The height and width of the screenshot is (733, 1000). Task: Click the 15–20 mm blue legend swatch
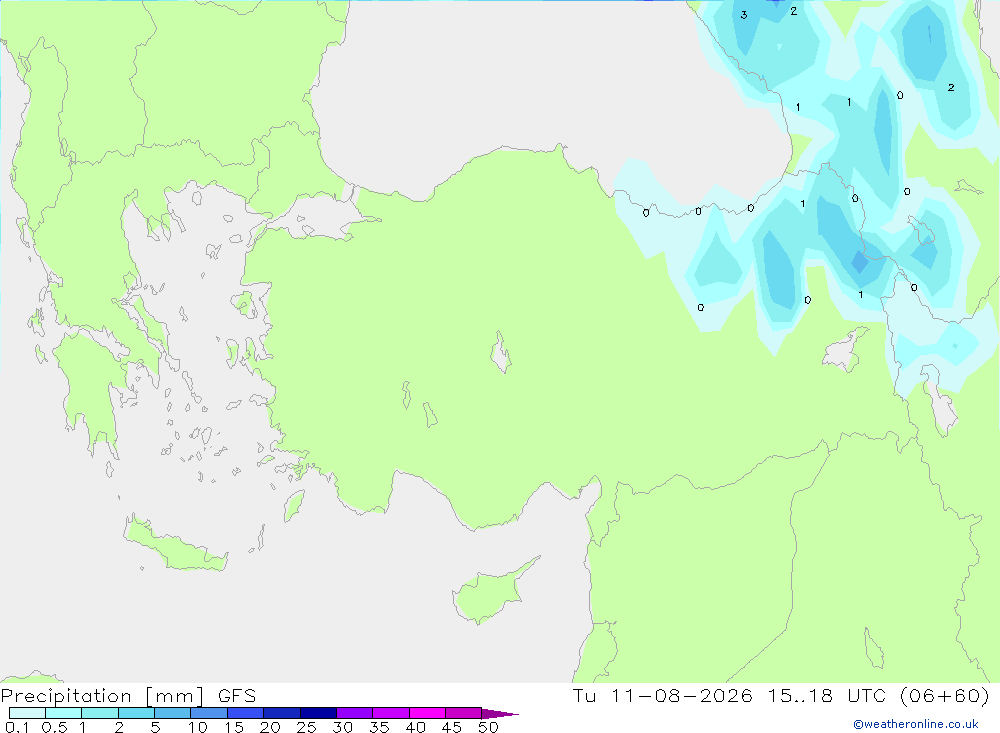(x=246, y=713)
